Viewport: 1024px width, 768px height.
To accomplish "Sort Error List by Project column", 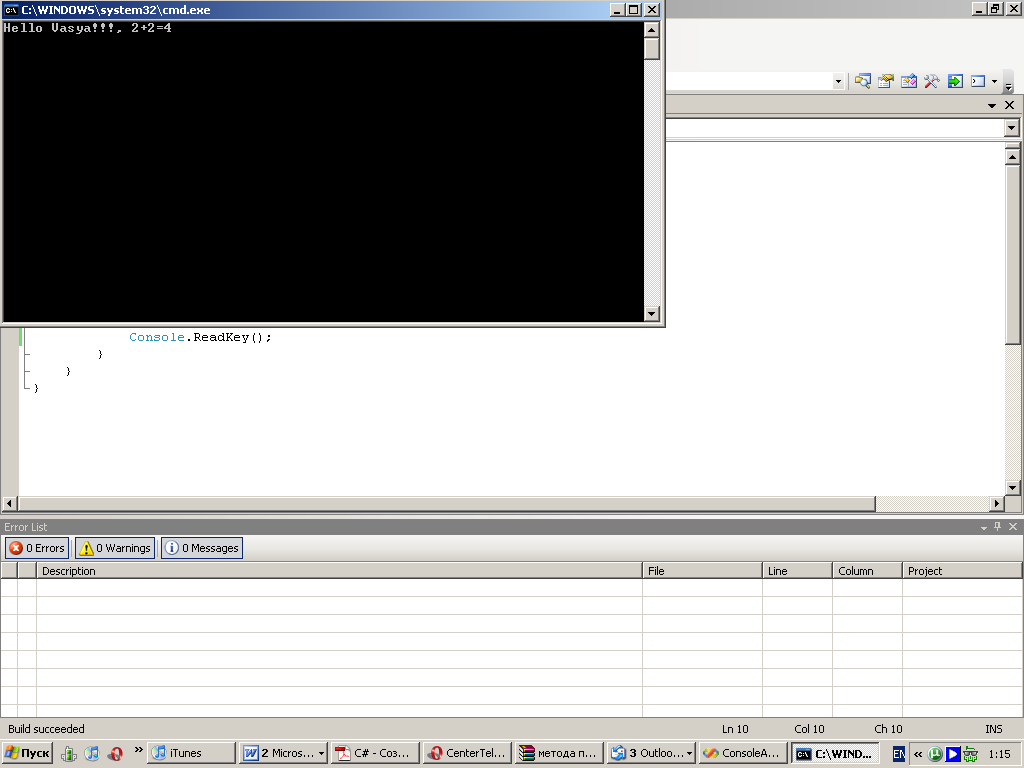I will pos(961,571).
